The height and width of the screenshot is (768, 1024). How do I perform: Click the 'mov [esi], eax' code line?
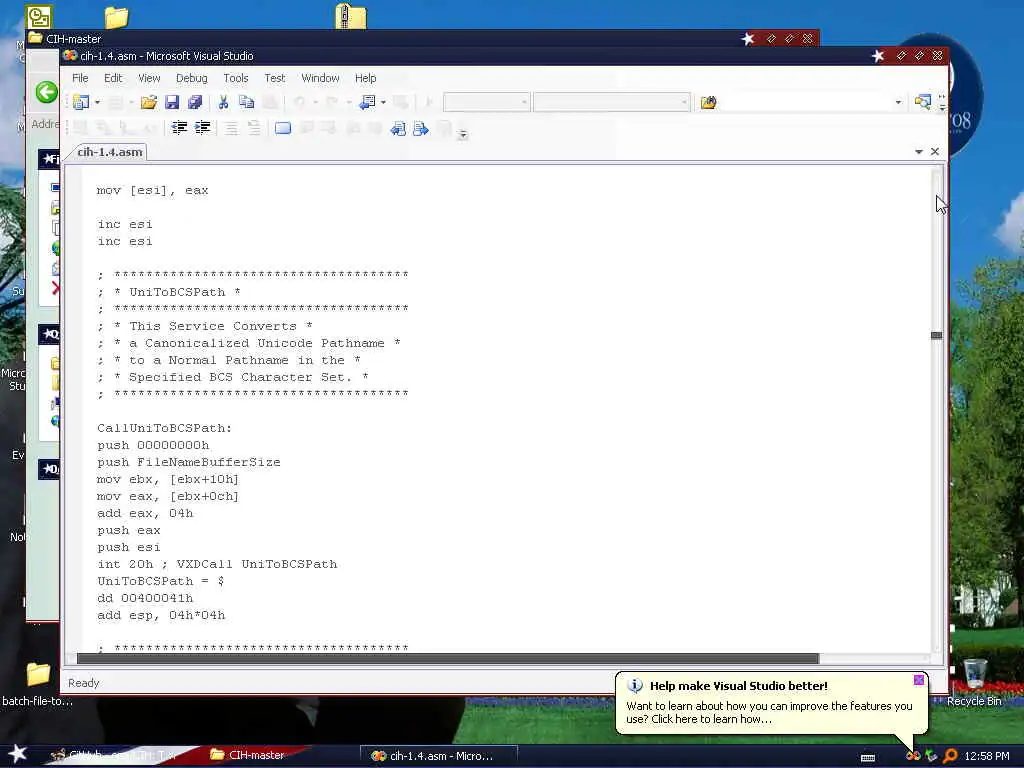(x=152, y=190)
